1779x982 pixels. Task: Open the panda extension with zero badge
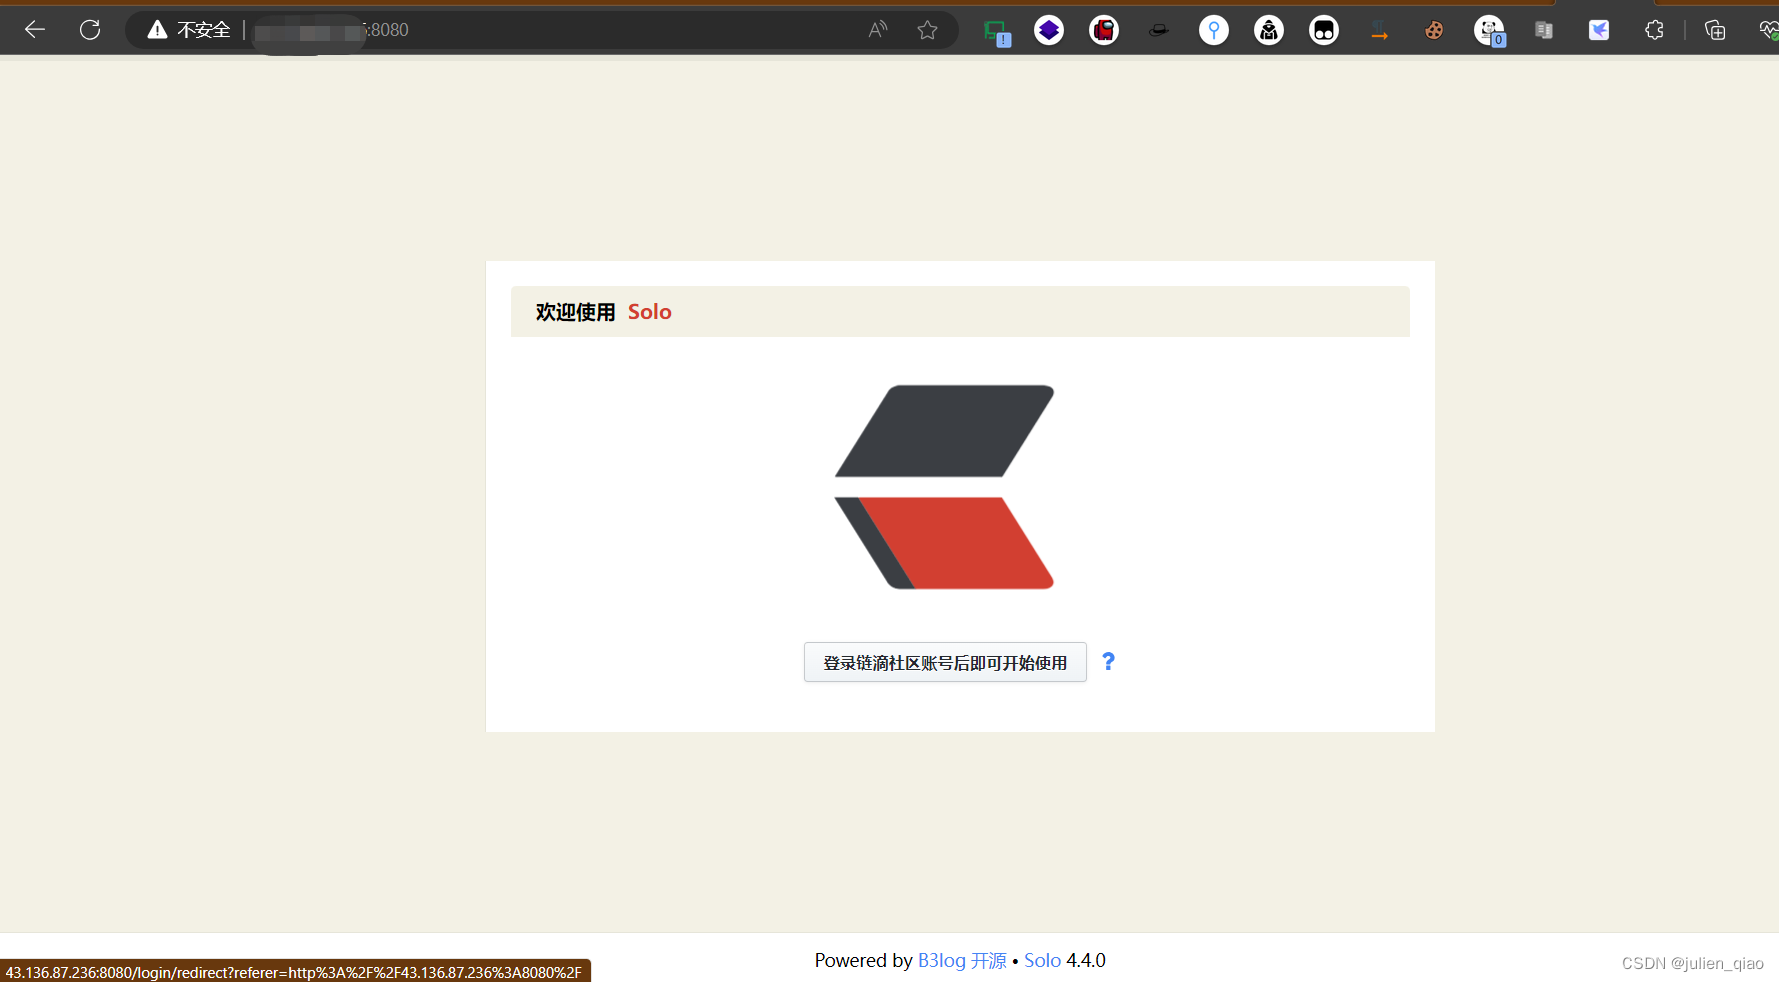click(x=1490, y=31)
